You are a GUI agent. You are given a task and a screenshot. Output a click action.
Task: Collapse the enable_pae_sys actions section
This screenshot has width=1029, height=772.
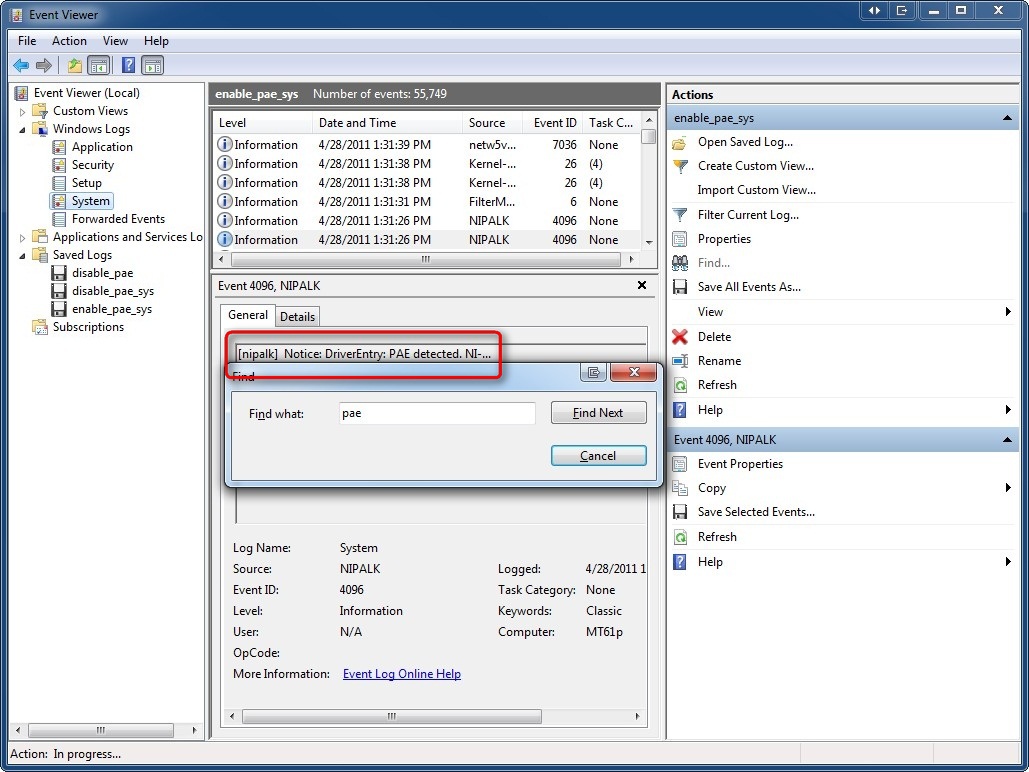1007,118
